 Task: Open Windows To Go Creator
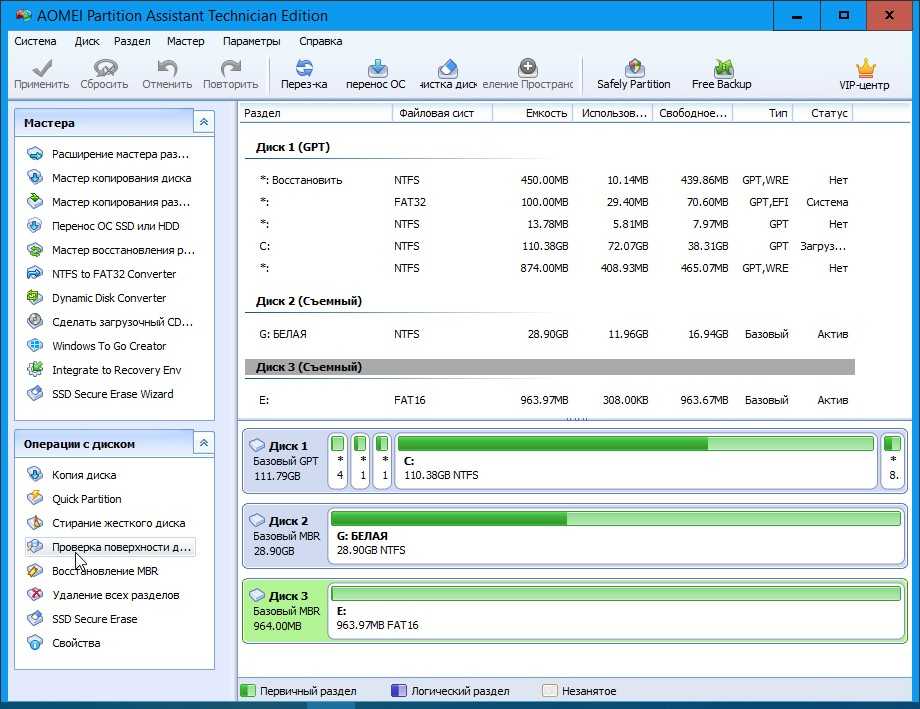109,346
